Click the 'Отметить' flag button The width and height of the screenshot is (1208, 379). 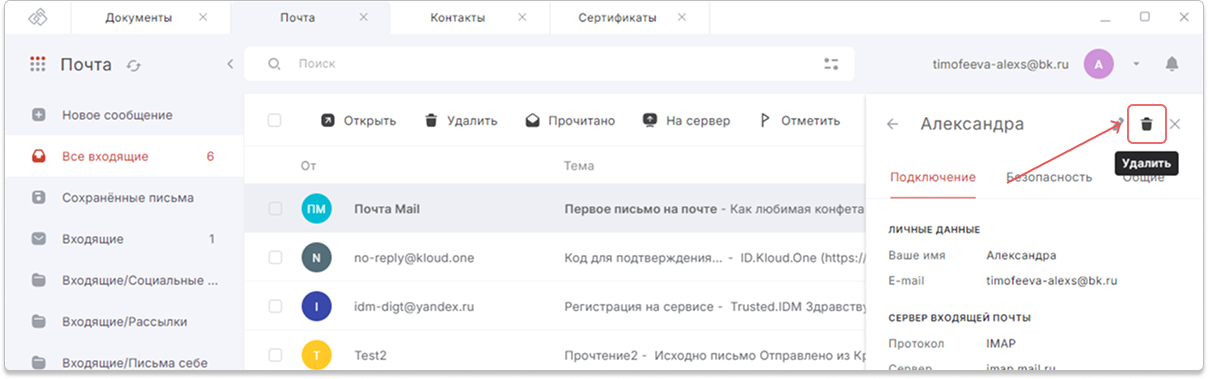click(800, 121)
